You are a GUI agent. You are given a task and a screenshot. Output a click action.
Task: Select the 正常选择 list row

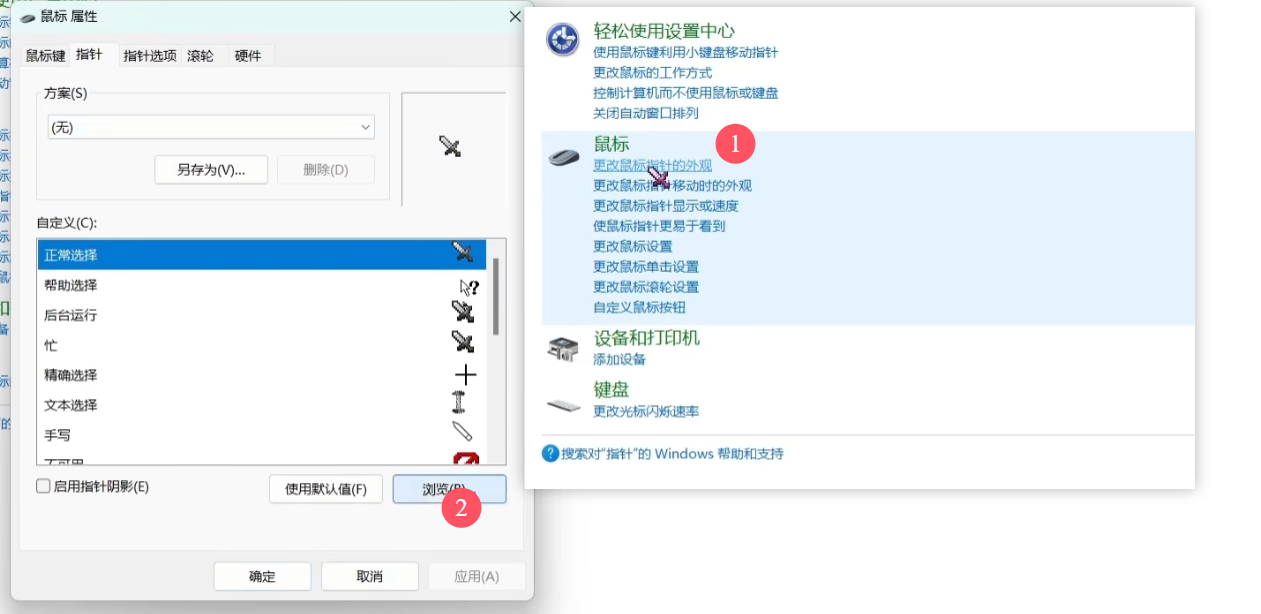pyautogui.click(x=262, y=255)
